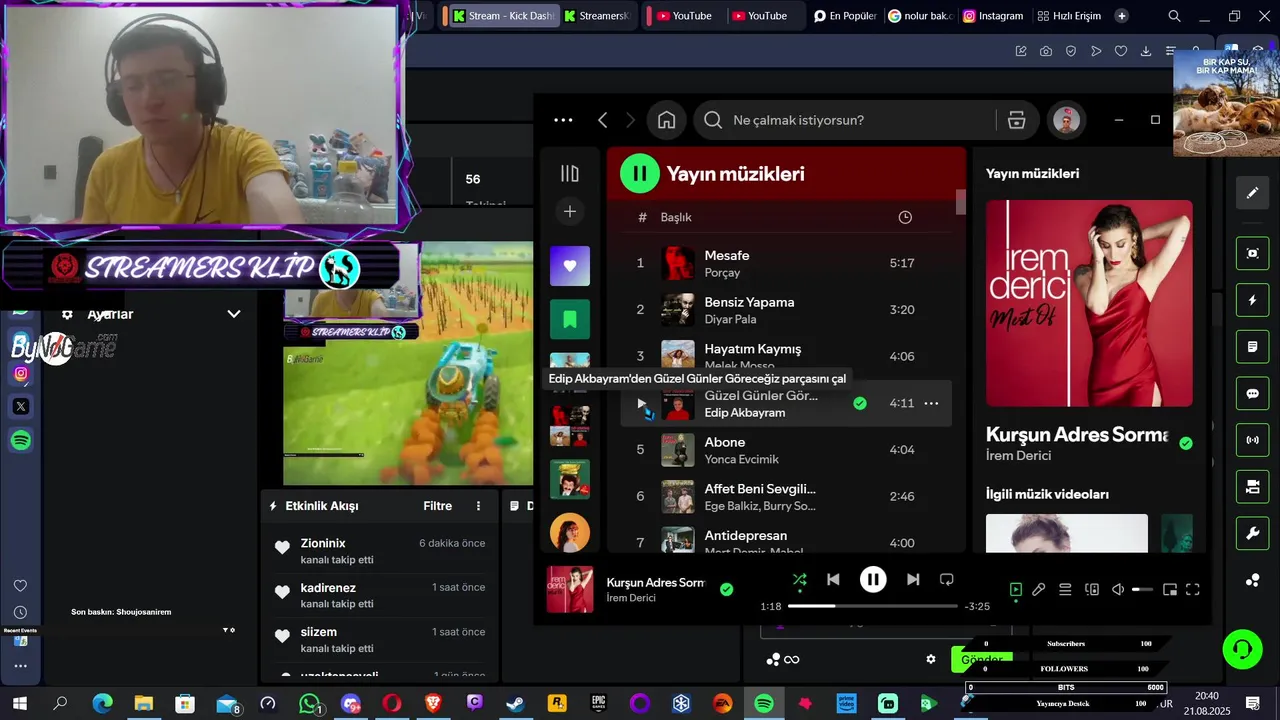This screenshot has height=720, width=1280.
Task: Open the Spotify three-dot main menu
Action: [563, 120]
